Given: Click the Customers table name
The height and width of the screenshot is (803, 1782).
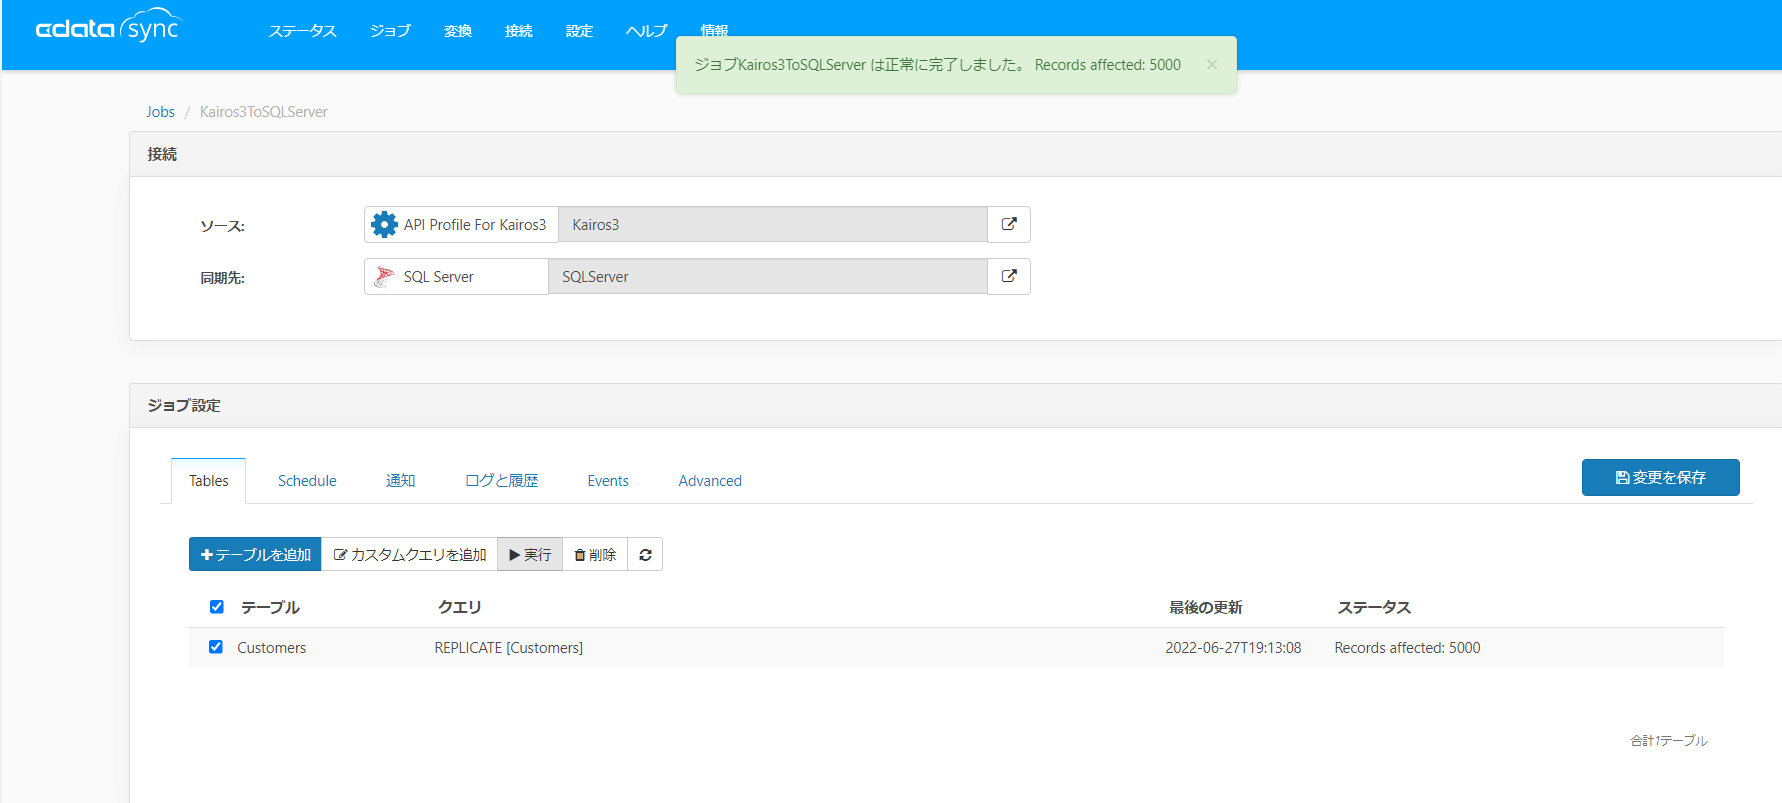Looking at the screenshot, I should click(x=271, y=648).
